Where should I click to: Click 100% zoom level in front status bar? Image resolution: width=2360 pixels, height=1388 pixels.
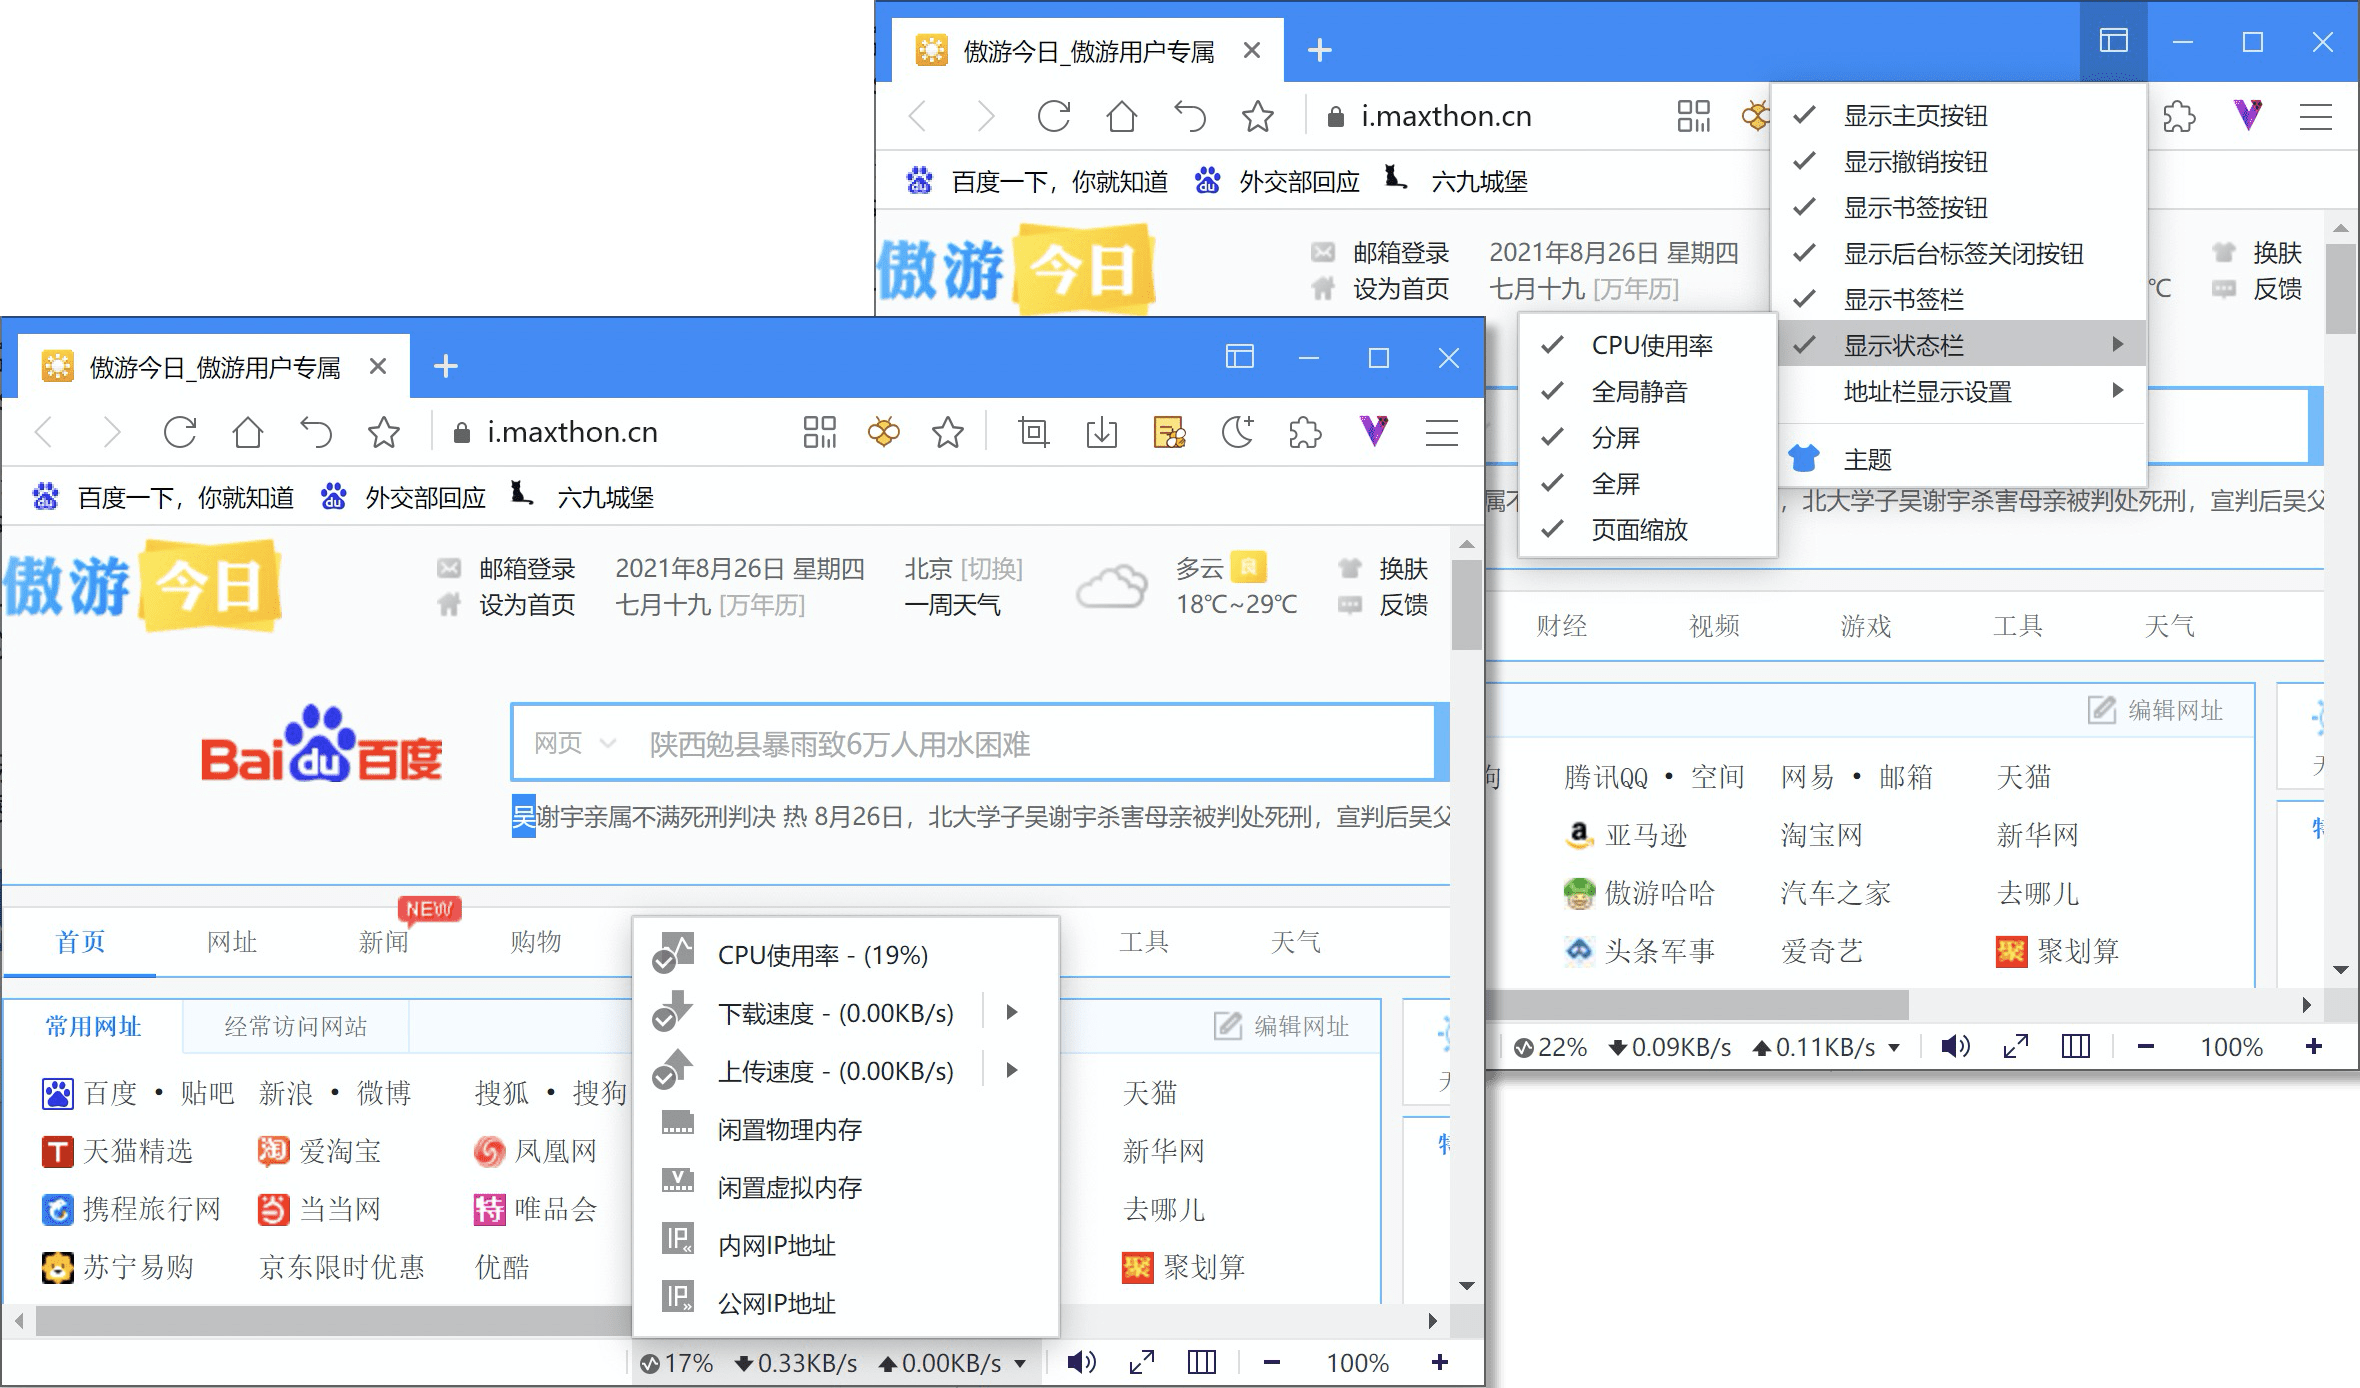[1357, 1363]
